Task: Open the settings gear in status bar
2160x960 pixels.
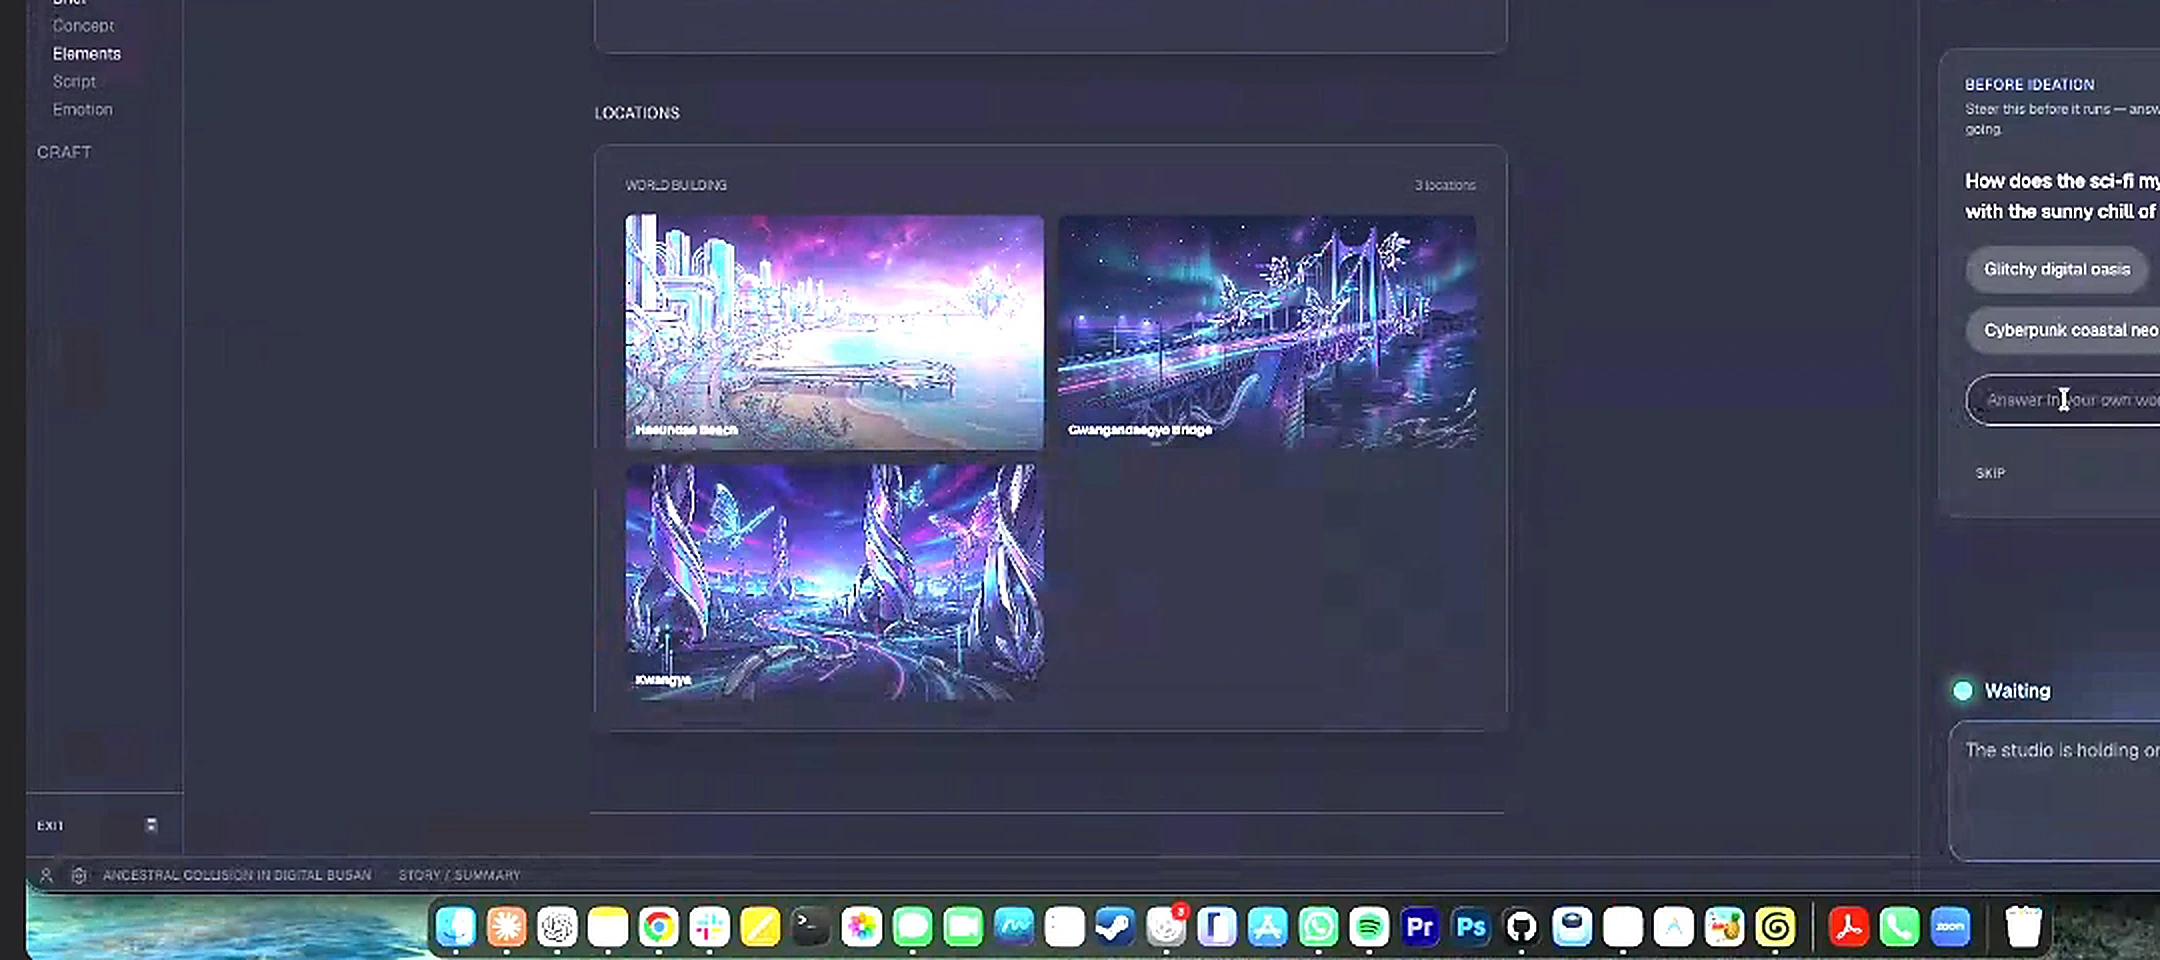Action: (x=79, y=875)
